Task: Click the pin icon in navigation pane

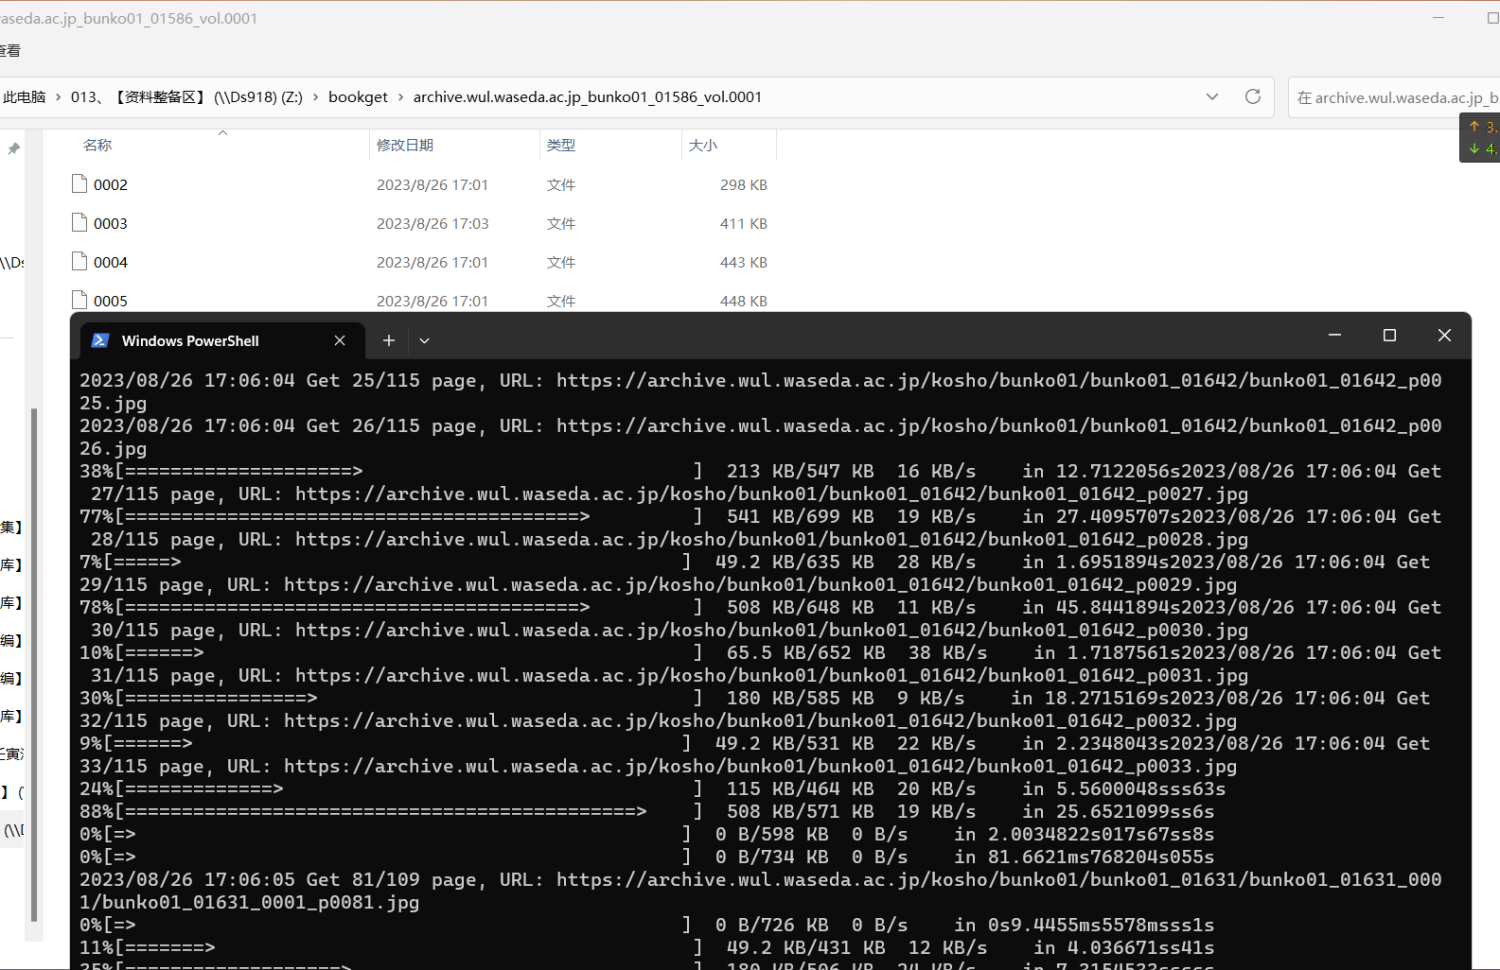Action: click(13, 149)
